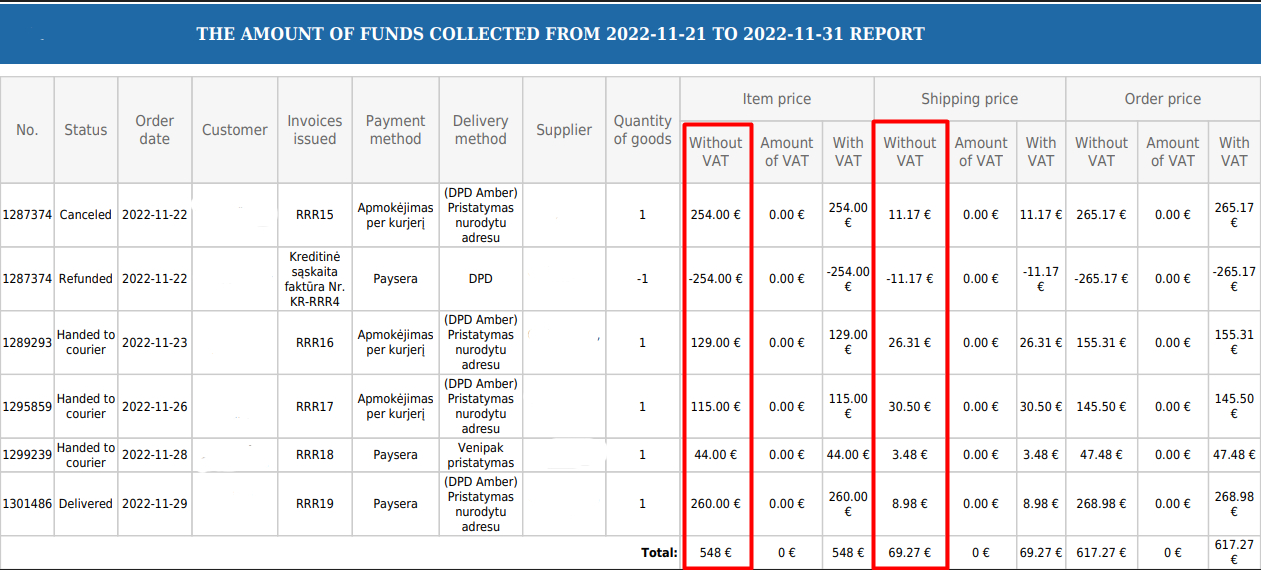Click the 2022-11-26 order date cell
Image resolution: width=1261 pixels, height=570 pixels.
click(155, 407)
